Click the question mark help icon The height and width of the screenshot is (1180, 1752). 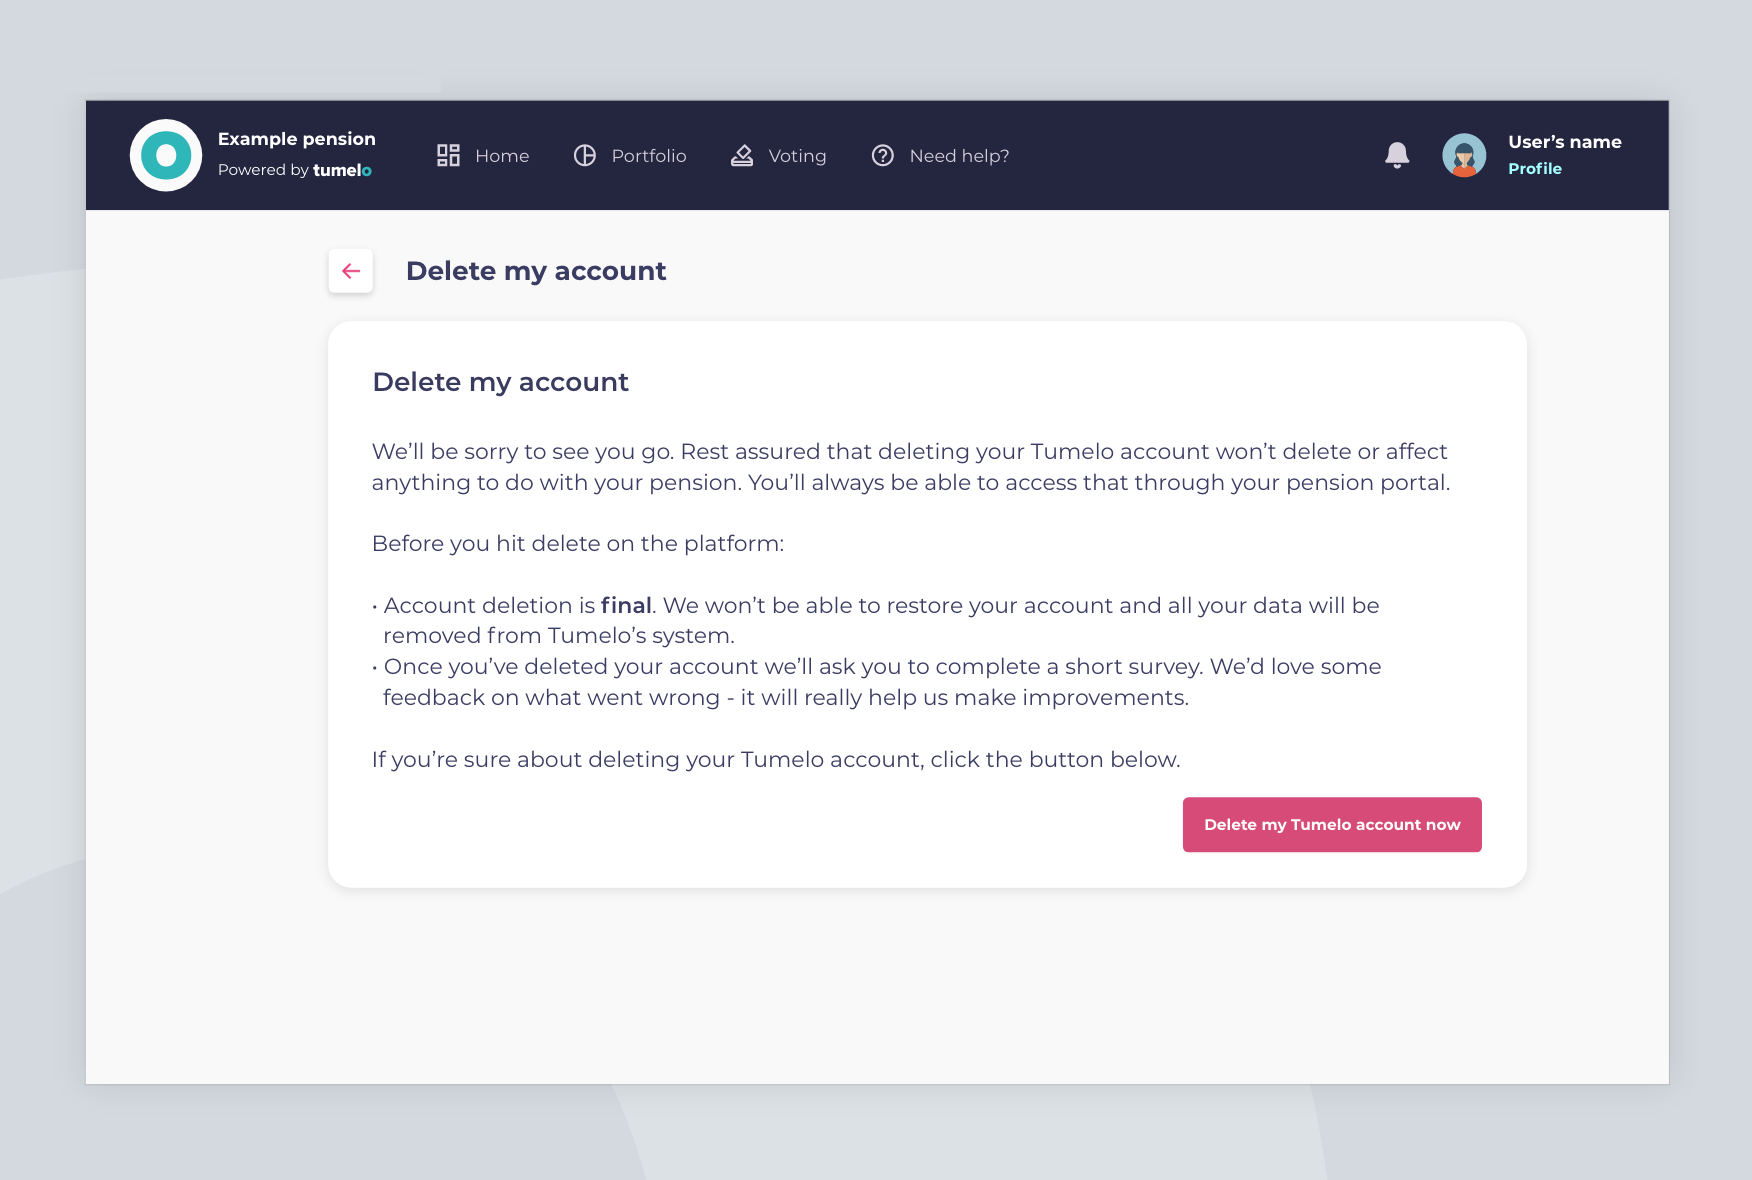[x=883, y=155]
